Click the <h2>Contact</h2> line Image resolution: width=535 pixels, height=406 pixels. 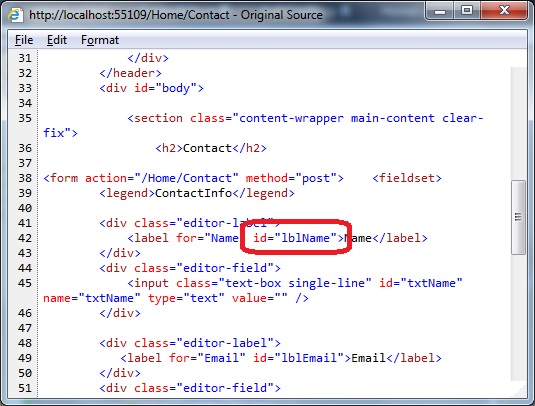[211, 148]
